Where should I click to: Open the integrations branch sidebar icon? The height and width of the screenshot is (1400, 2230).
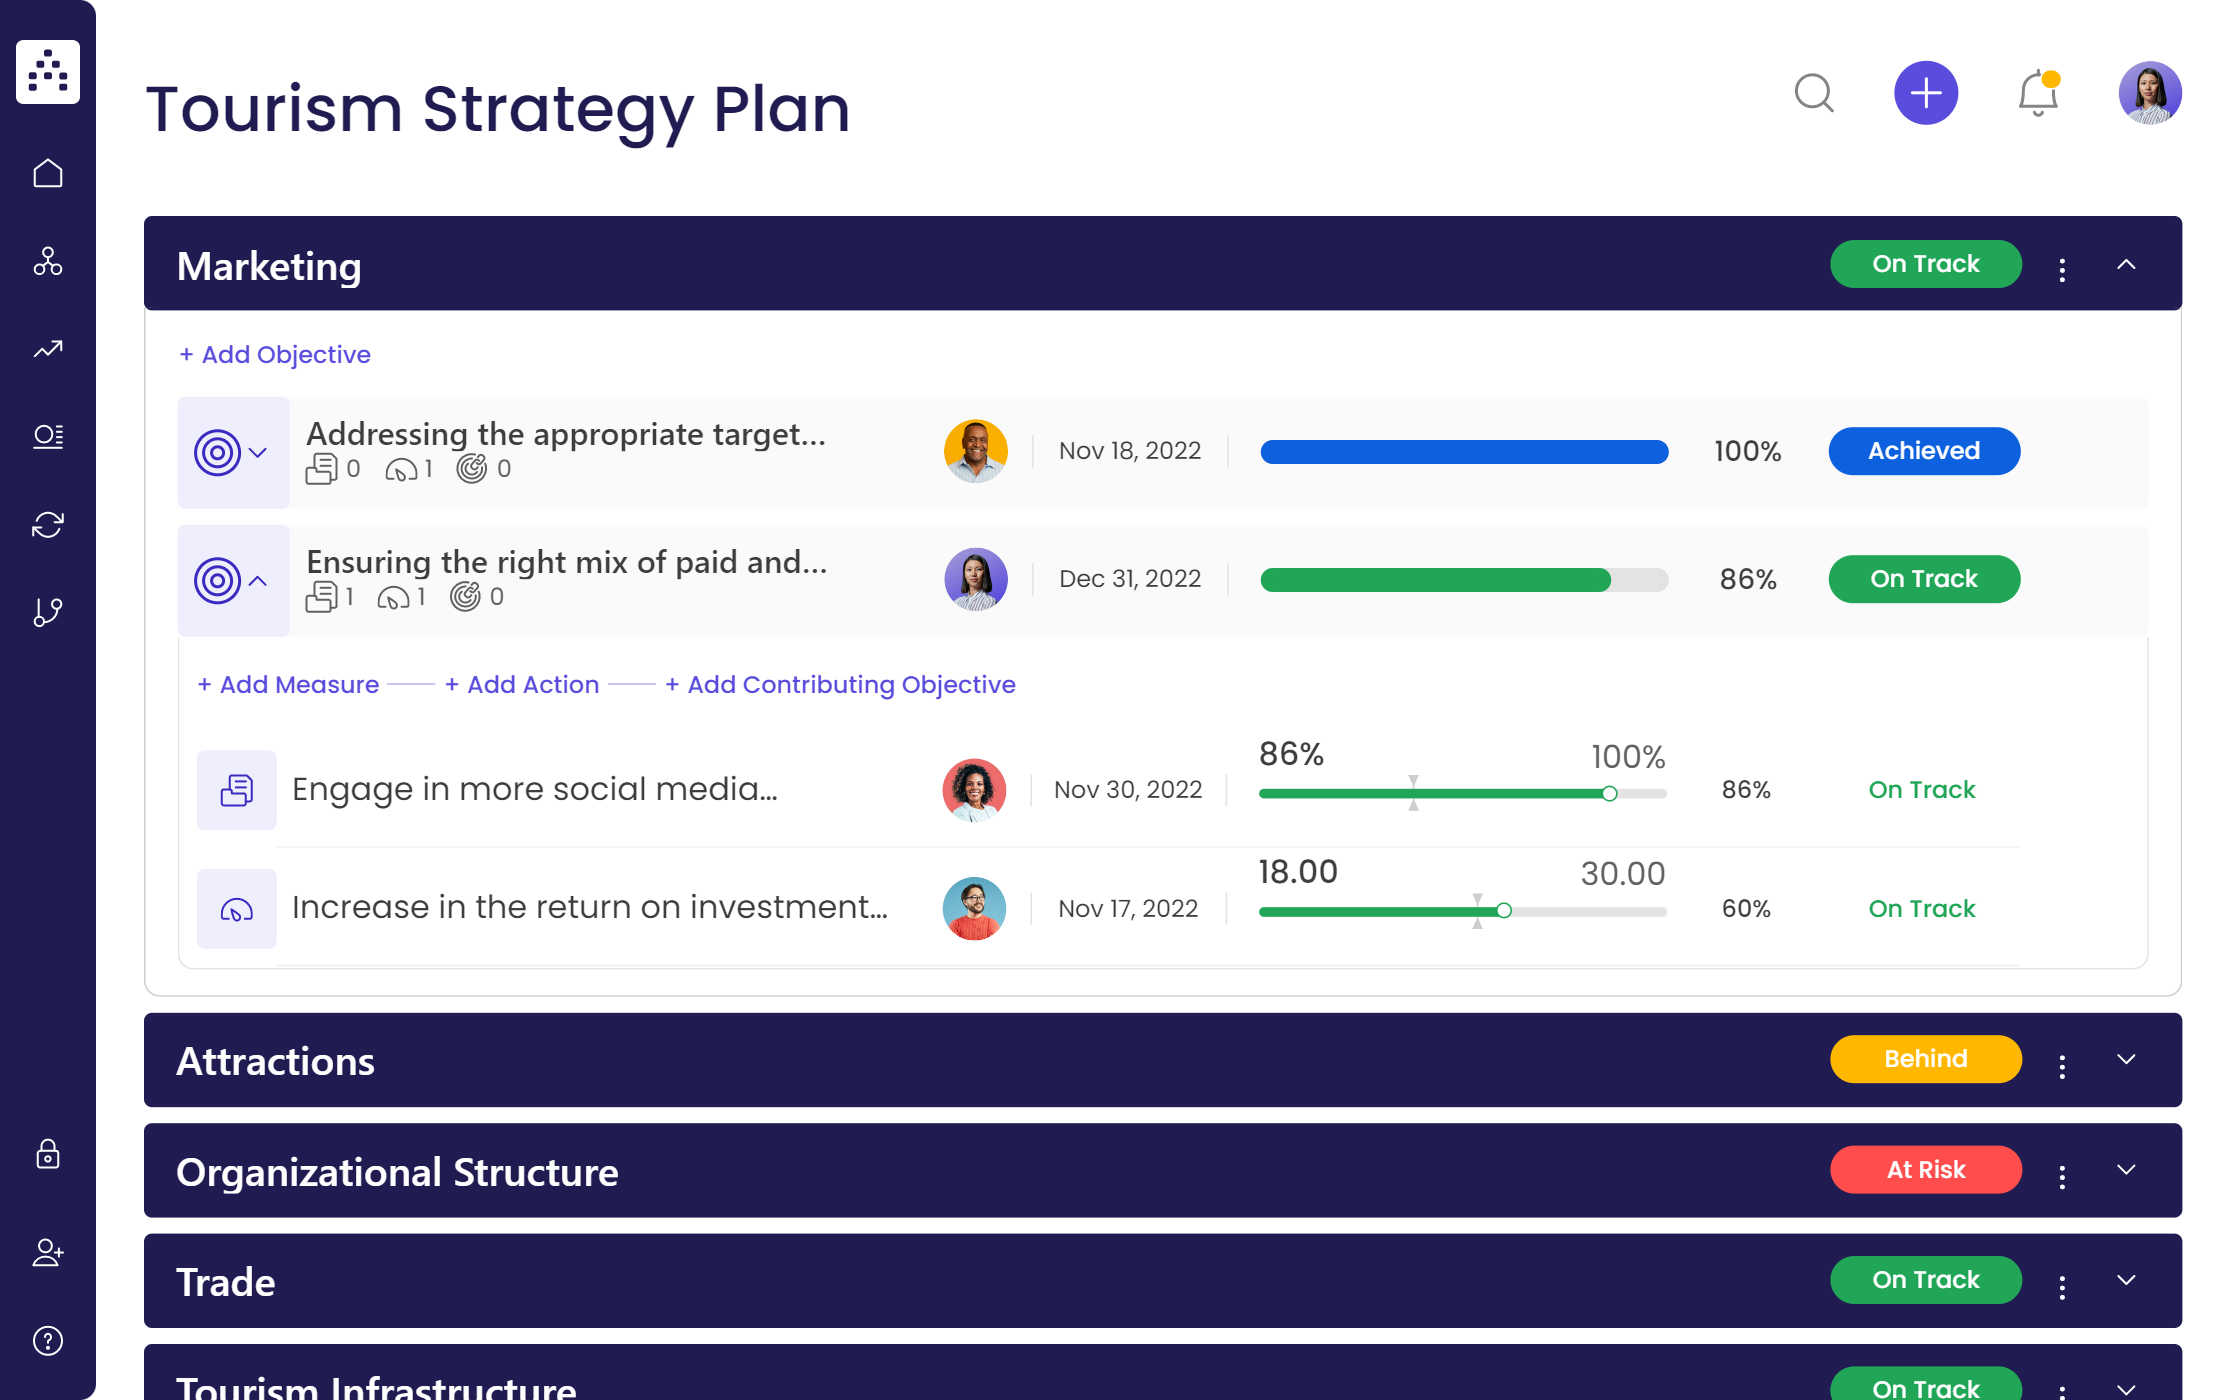[x=48, y=612]
